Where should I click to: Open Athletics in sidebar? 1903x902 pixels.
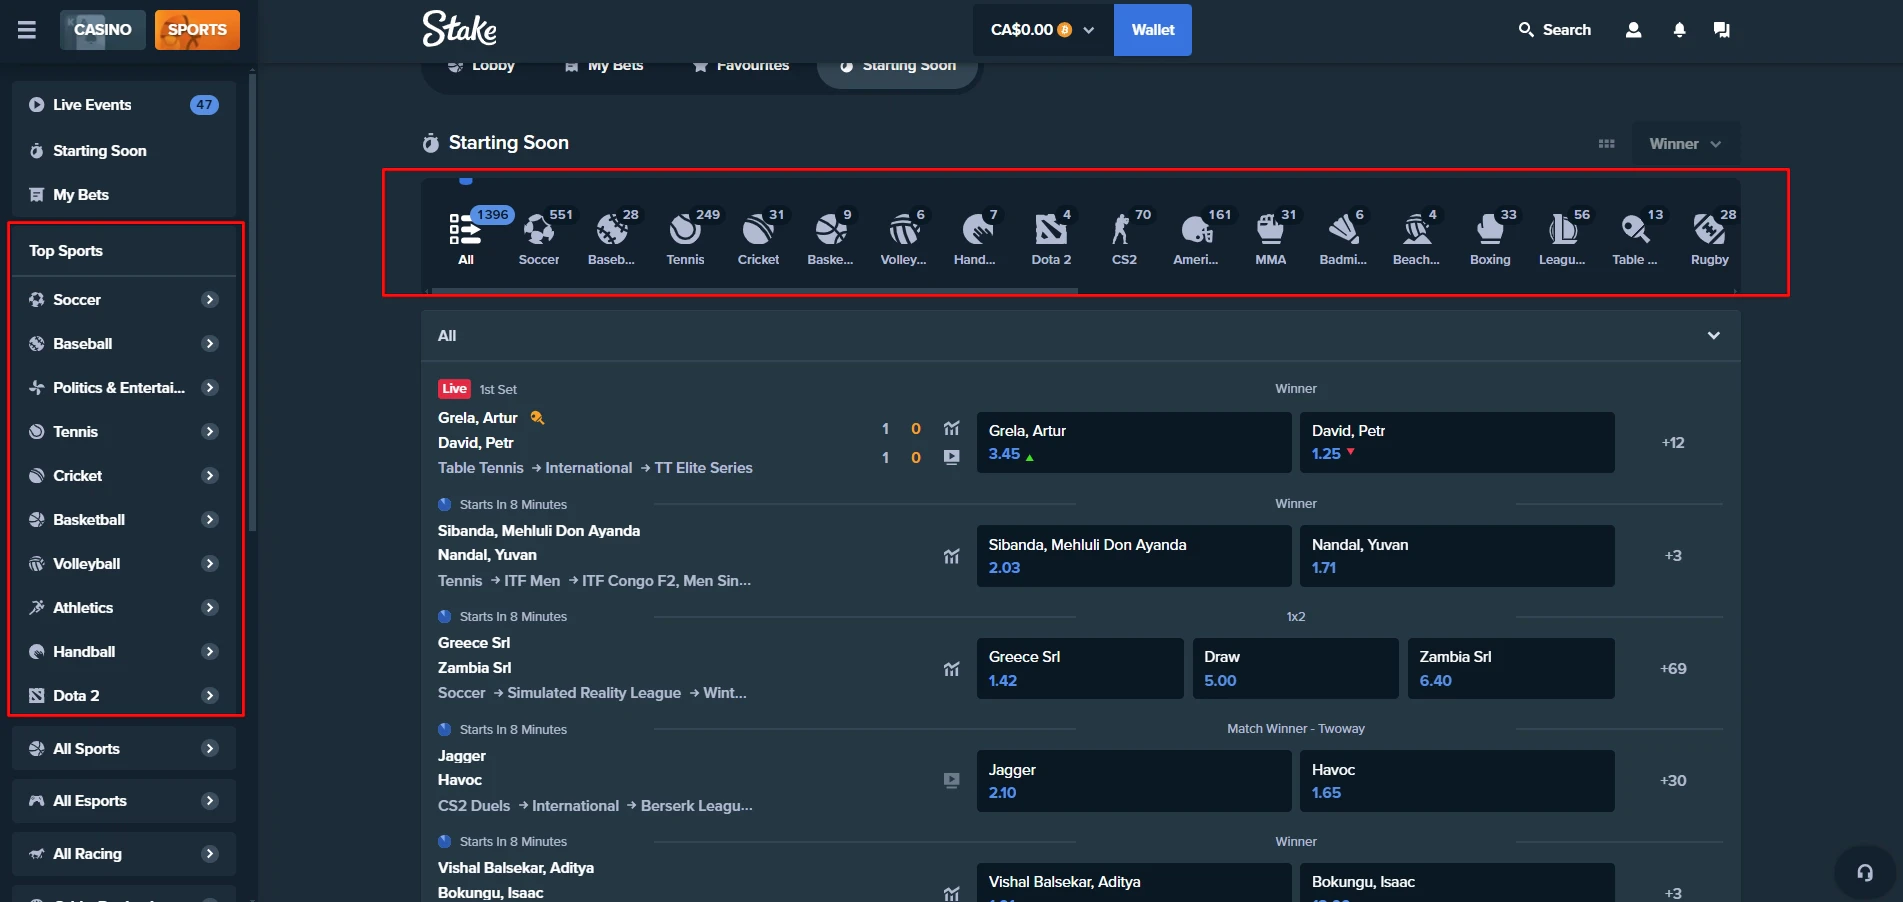tap(124, 608)
